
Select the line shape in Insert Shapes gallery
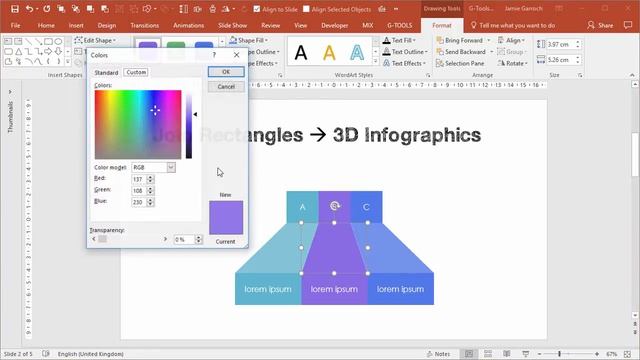pyautogui.click(x=28, y=42)
